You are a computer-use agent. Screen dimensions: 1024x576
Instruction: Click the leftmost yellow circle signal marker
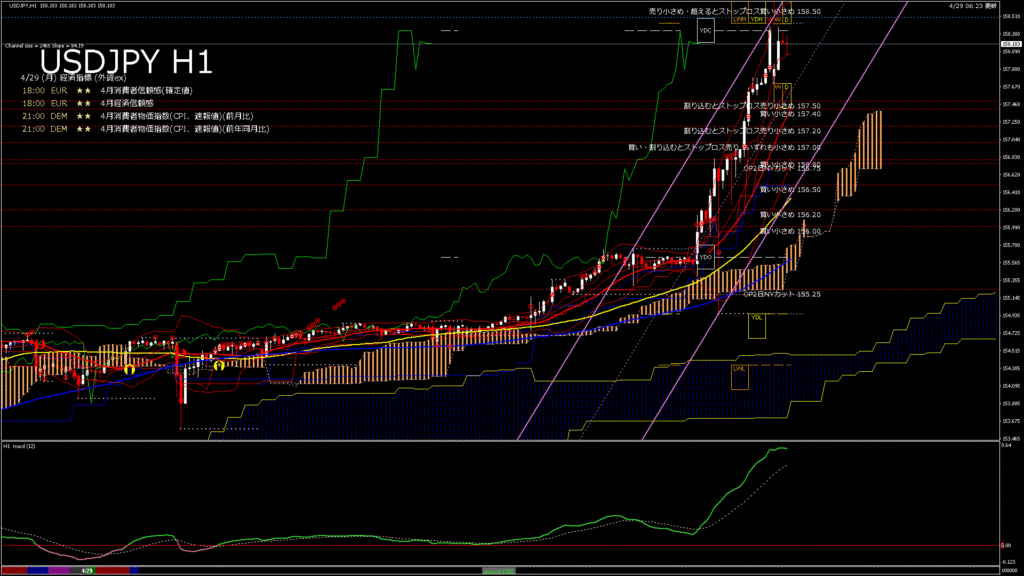point(129,370)
